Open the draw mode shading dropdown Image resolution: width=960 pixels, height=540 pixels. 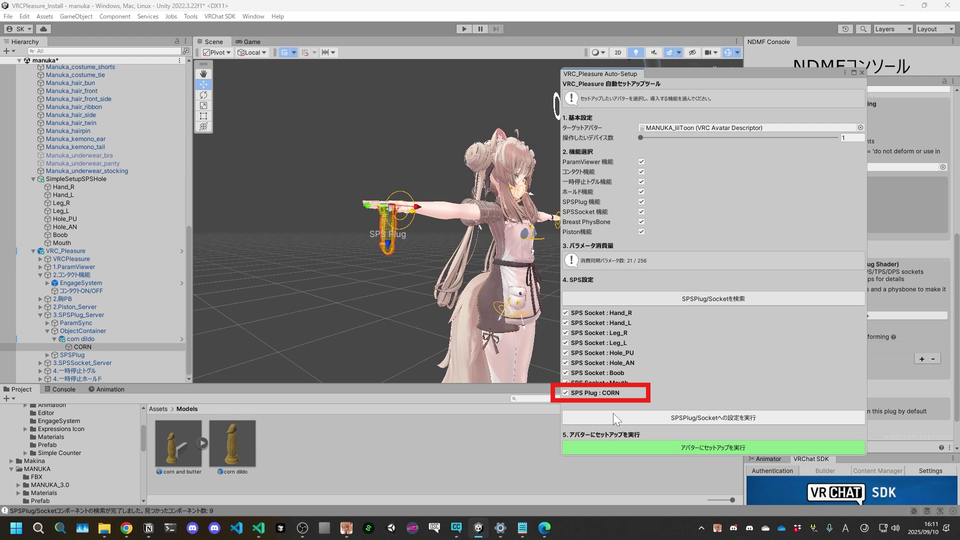pos(598,53)
